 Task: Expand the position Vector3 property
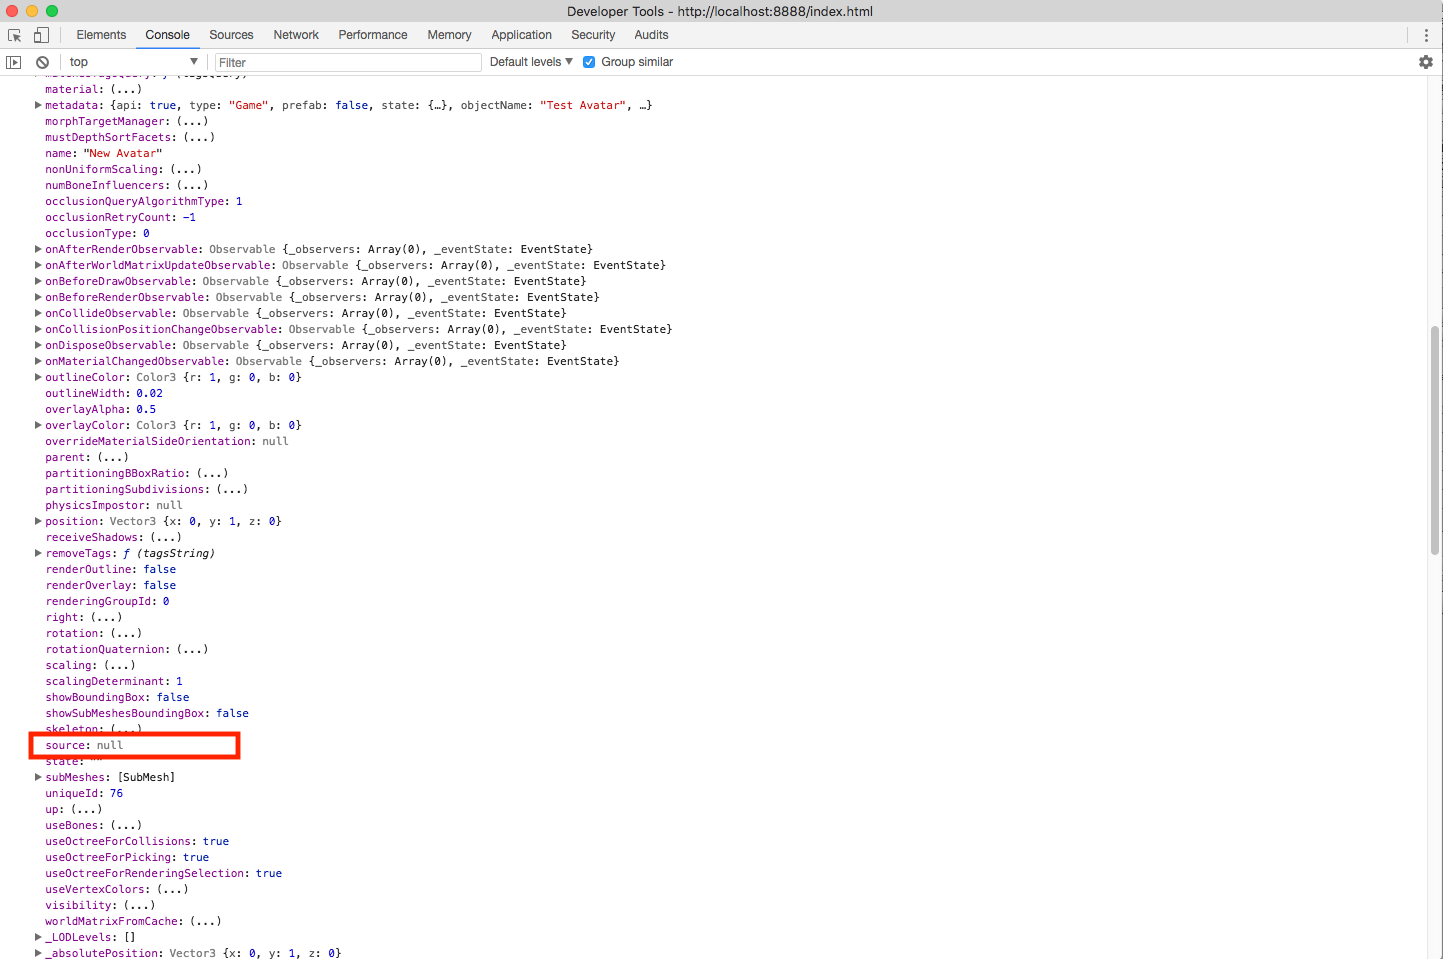click(38, 521)
